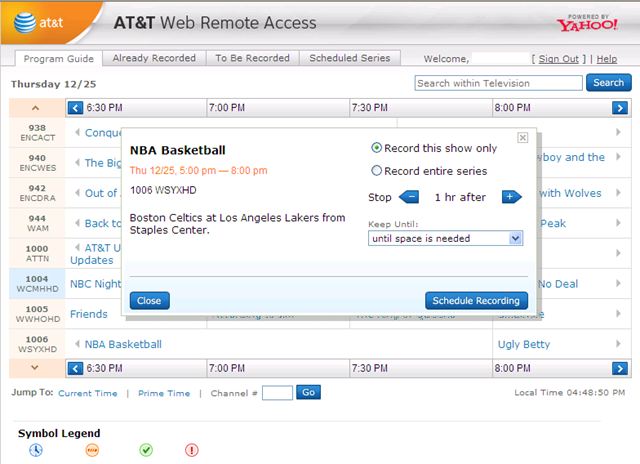This screenshot has width=640, height=464.
Task: Focus the Search within Television field
Action: [498, 83]
